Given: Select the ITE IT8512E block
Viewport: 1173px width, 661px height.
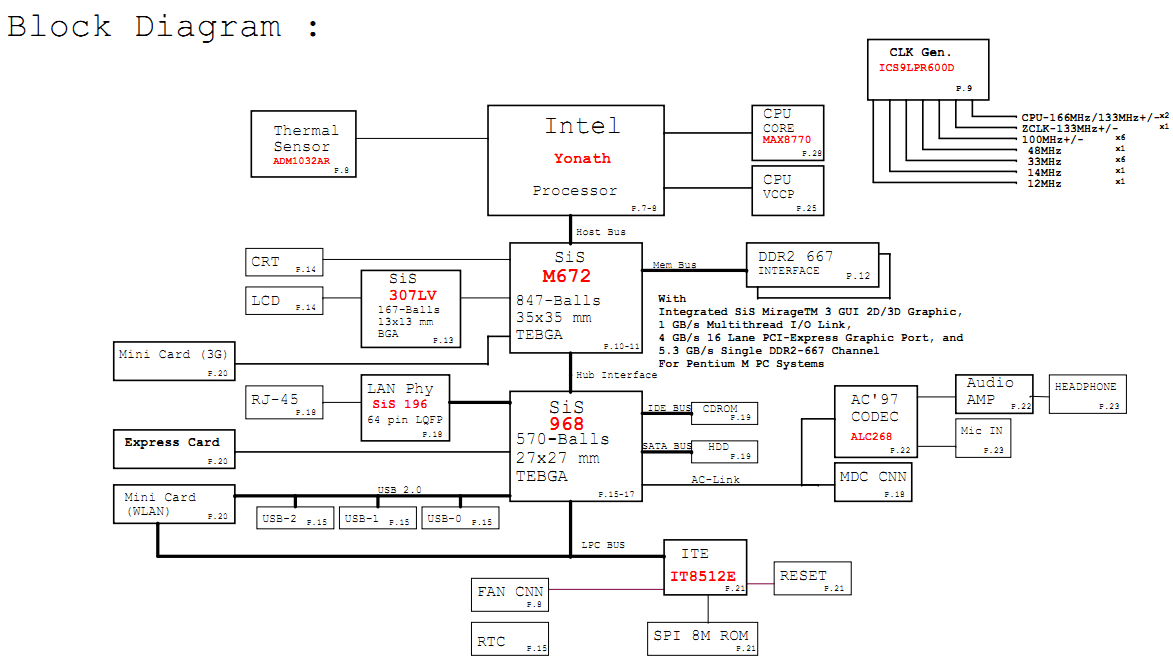Looking at the screenshot, I should coord(705,568).
